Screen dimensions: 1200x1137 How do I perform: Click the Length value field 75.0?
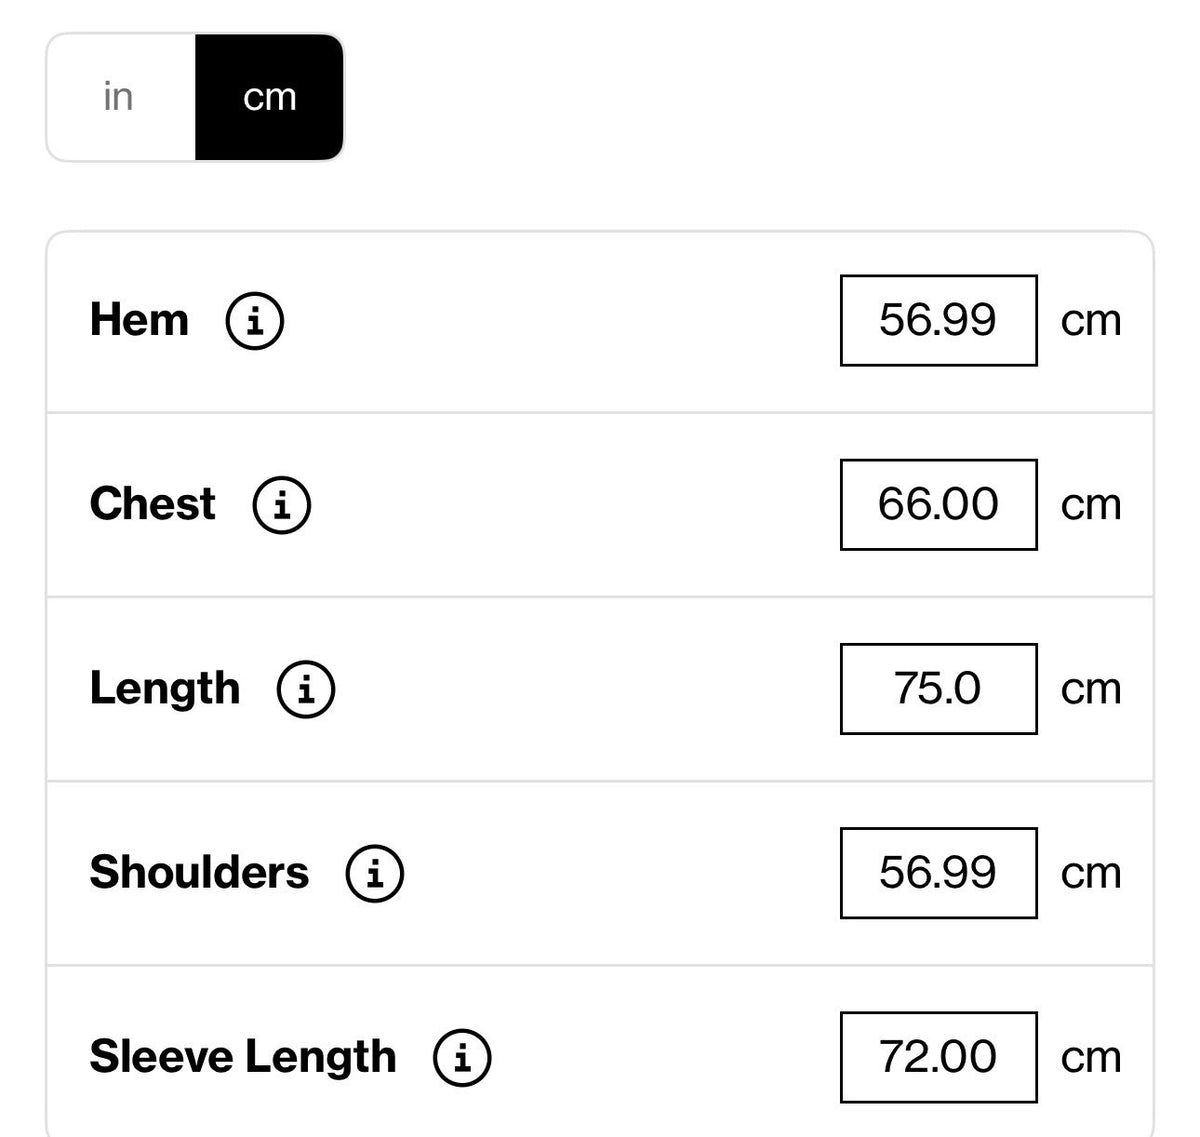938,689
